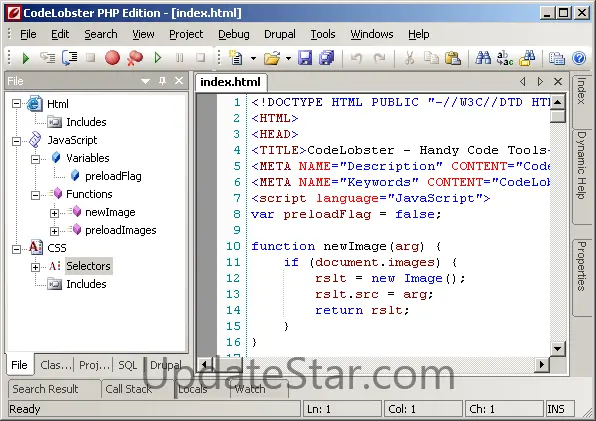
Task: Open the Windows menu
Action: (x=372, y=34)
